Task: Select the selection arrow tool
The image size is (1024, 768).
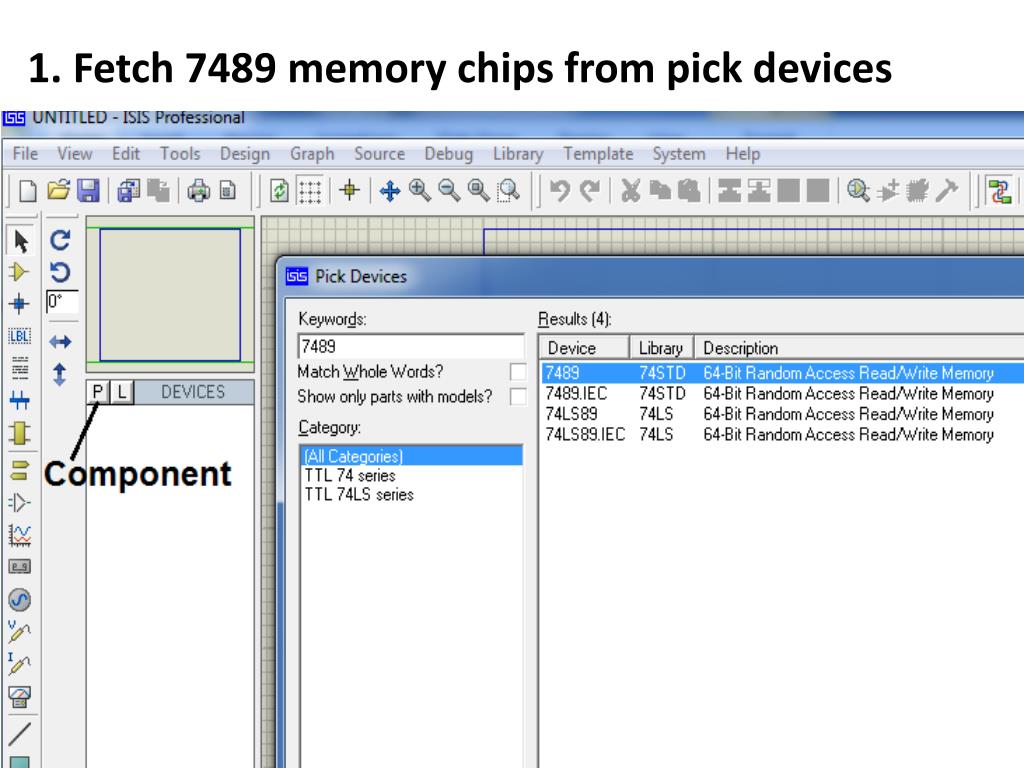Action: point(20,241)
